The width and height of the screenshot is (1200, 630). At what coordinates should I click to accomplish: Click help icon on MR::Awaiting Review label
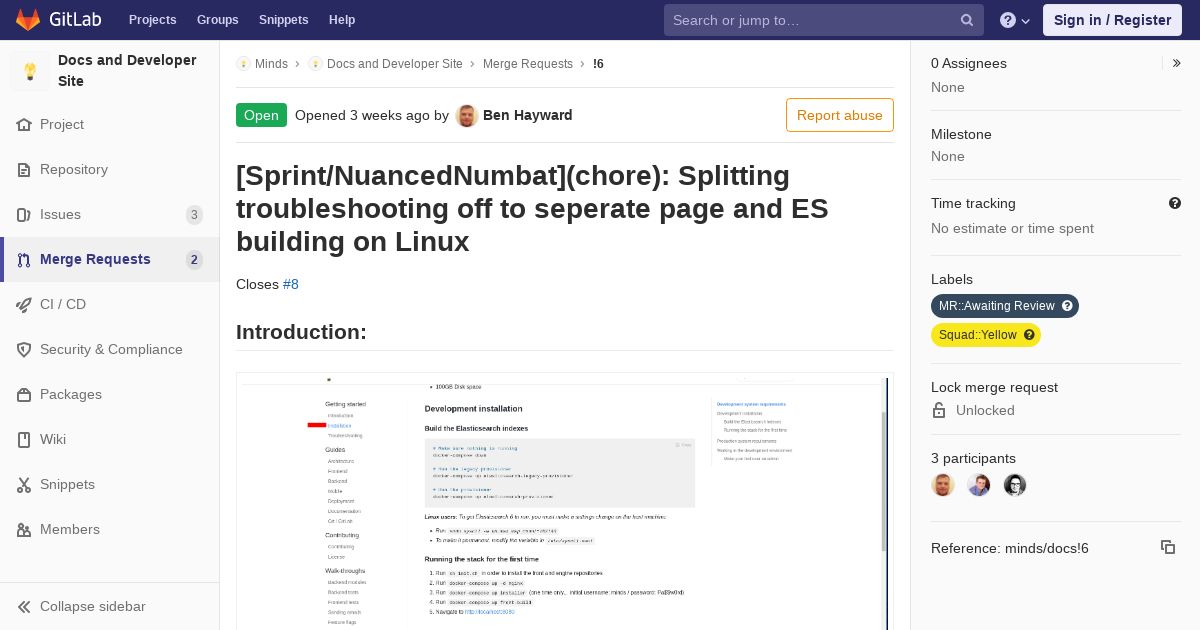[x=1067, y=306]
